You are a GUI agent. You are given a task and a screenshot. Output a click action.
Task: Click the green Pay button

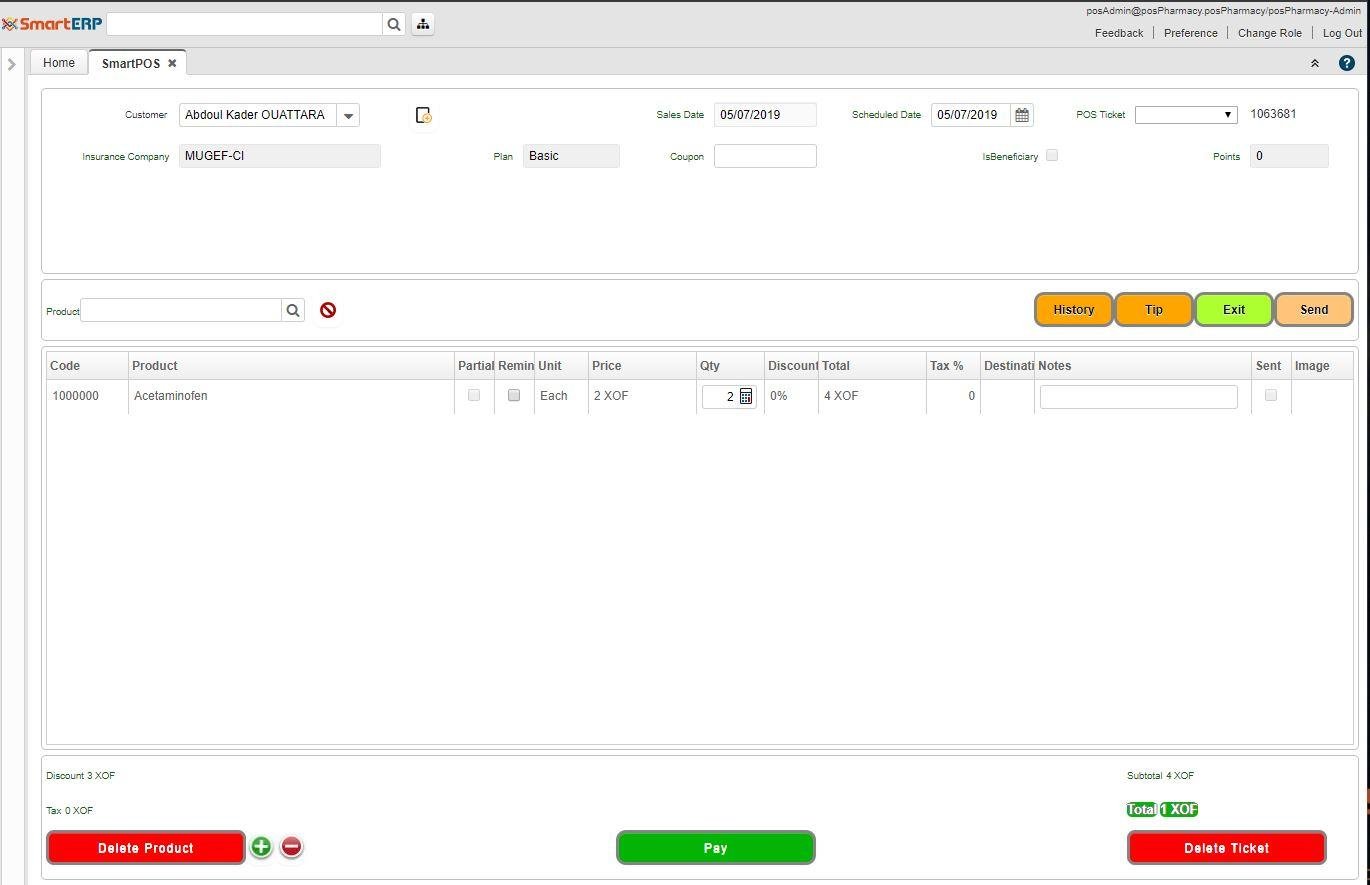click(716, 848)
